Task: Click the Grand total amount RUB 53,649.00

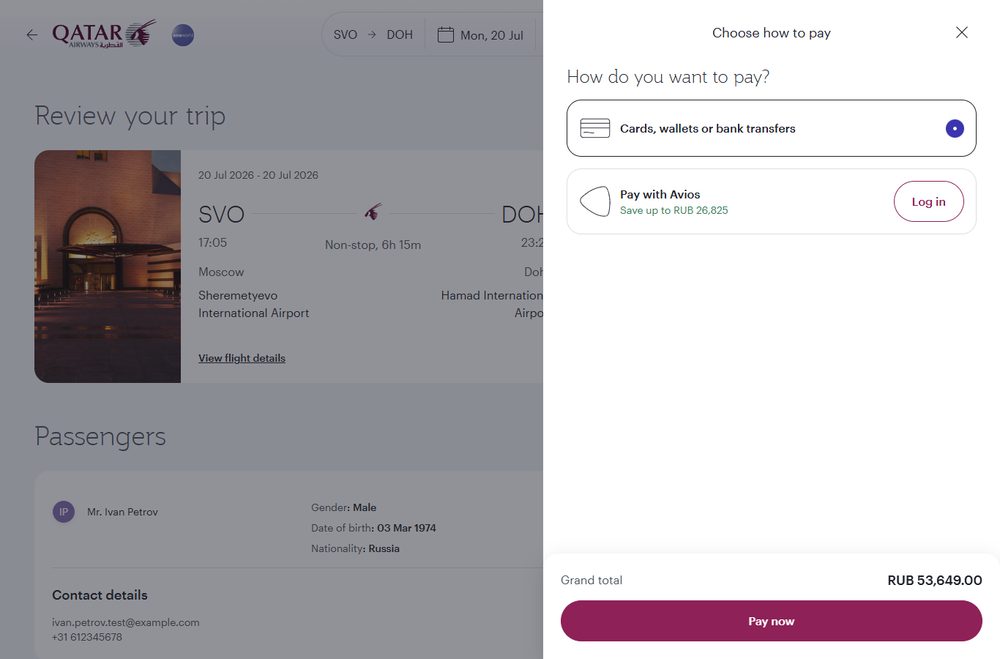Action: 934,580
